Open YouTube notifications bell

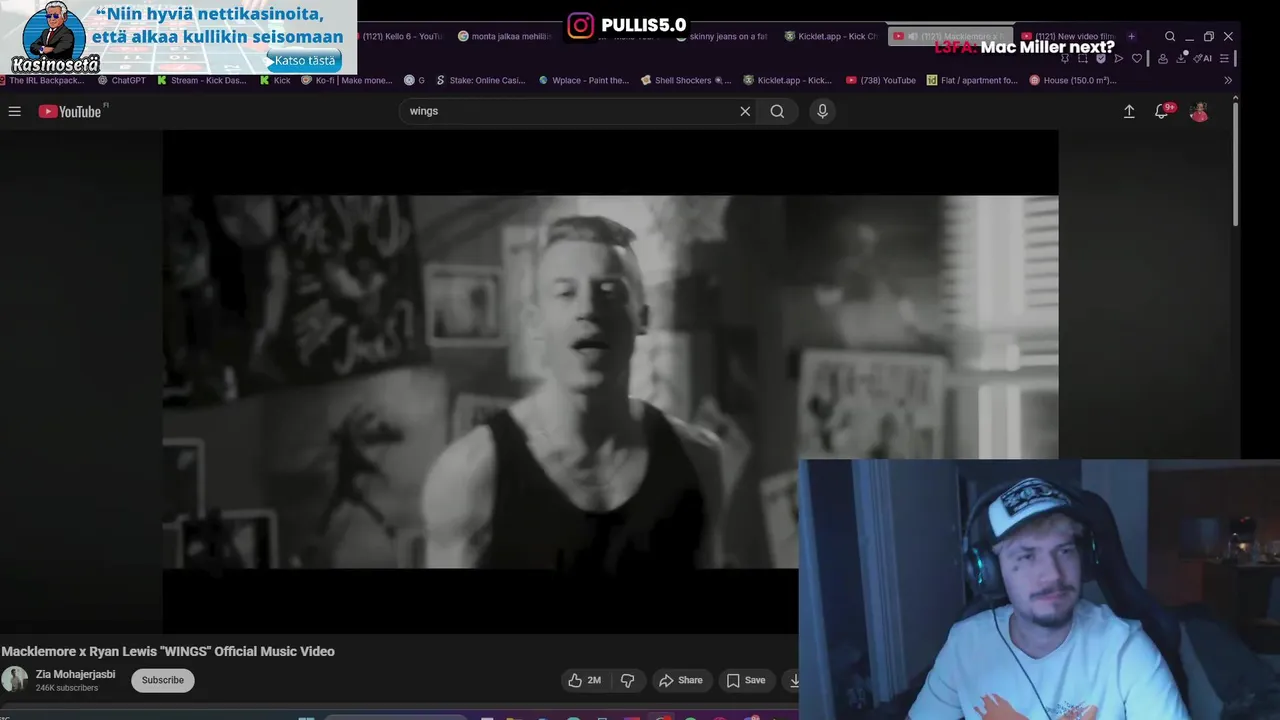coord(1162,112)
